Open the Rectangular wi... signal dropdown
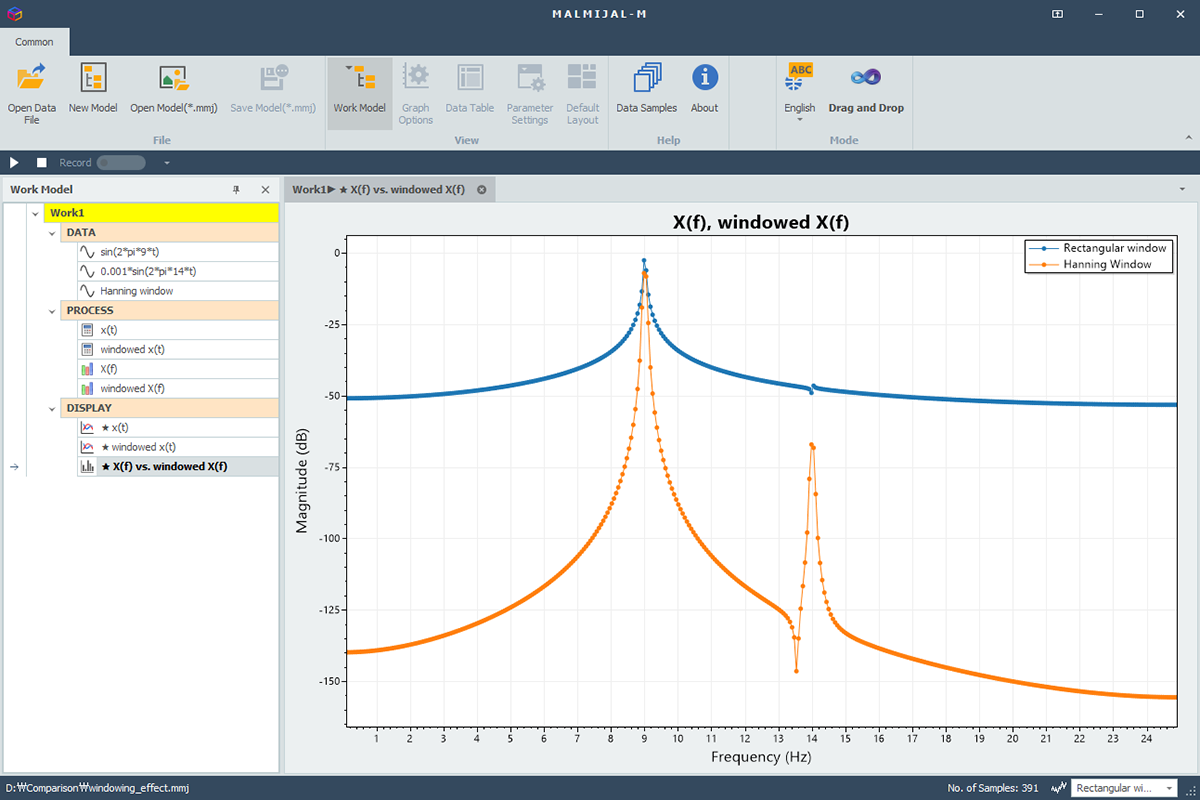The image size is (1200, 800). (x=1125, y=788)
